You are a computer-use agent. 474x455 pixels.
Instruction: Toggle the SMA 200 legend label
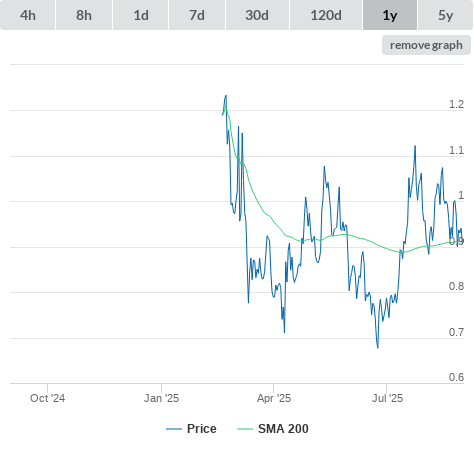[283, 429]
